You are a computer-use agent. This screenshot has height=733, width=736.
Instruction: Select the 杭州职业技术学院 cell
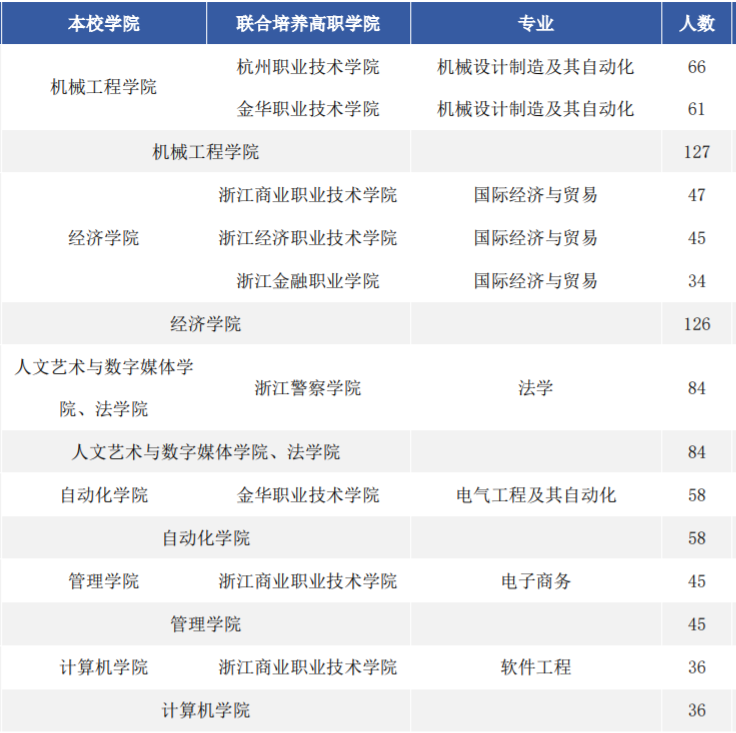coord(308,67)
